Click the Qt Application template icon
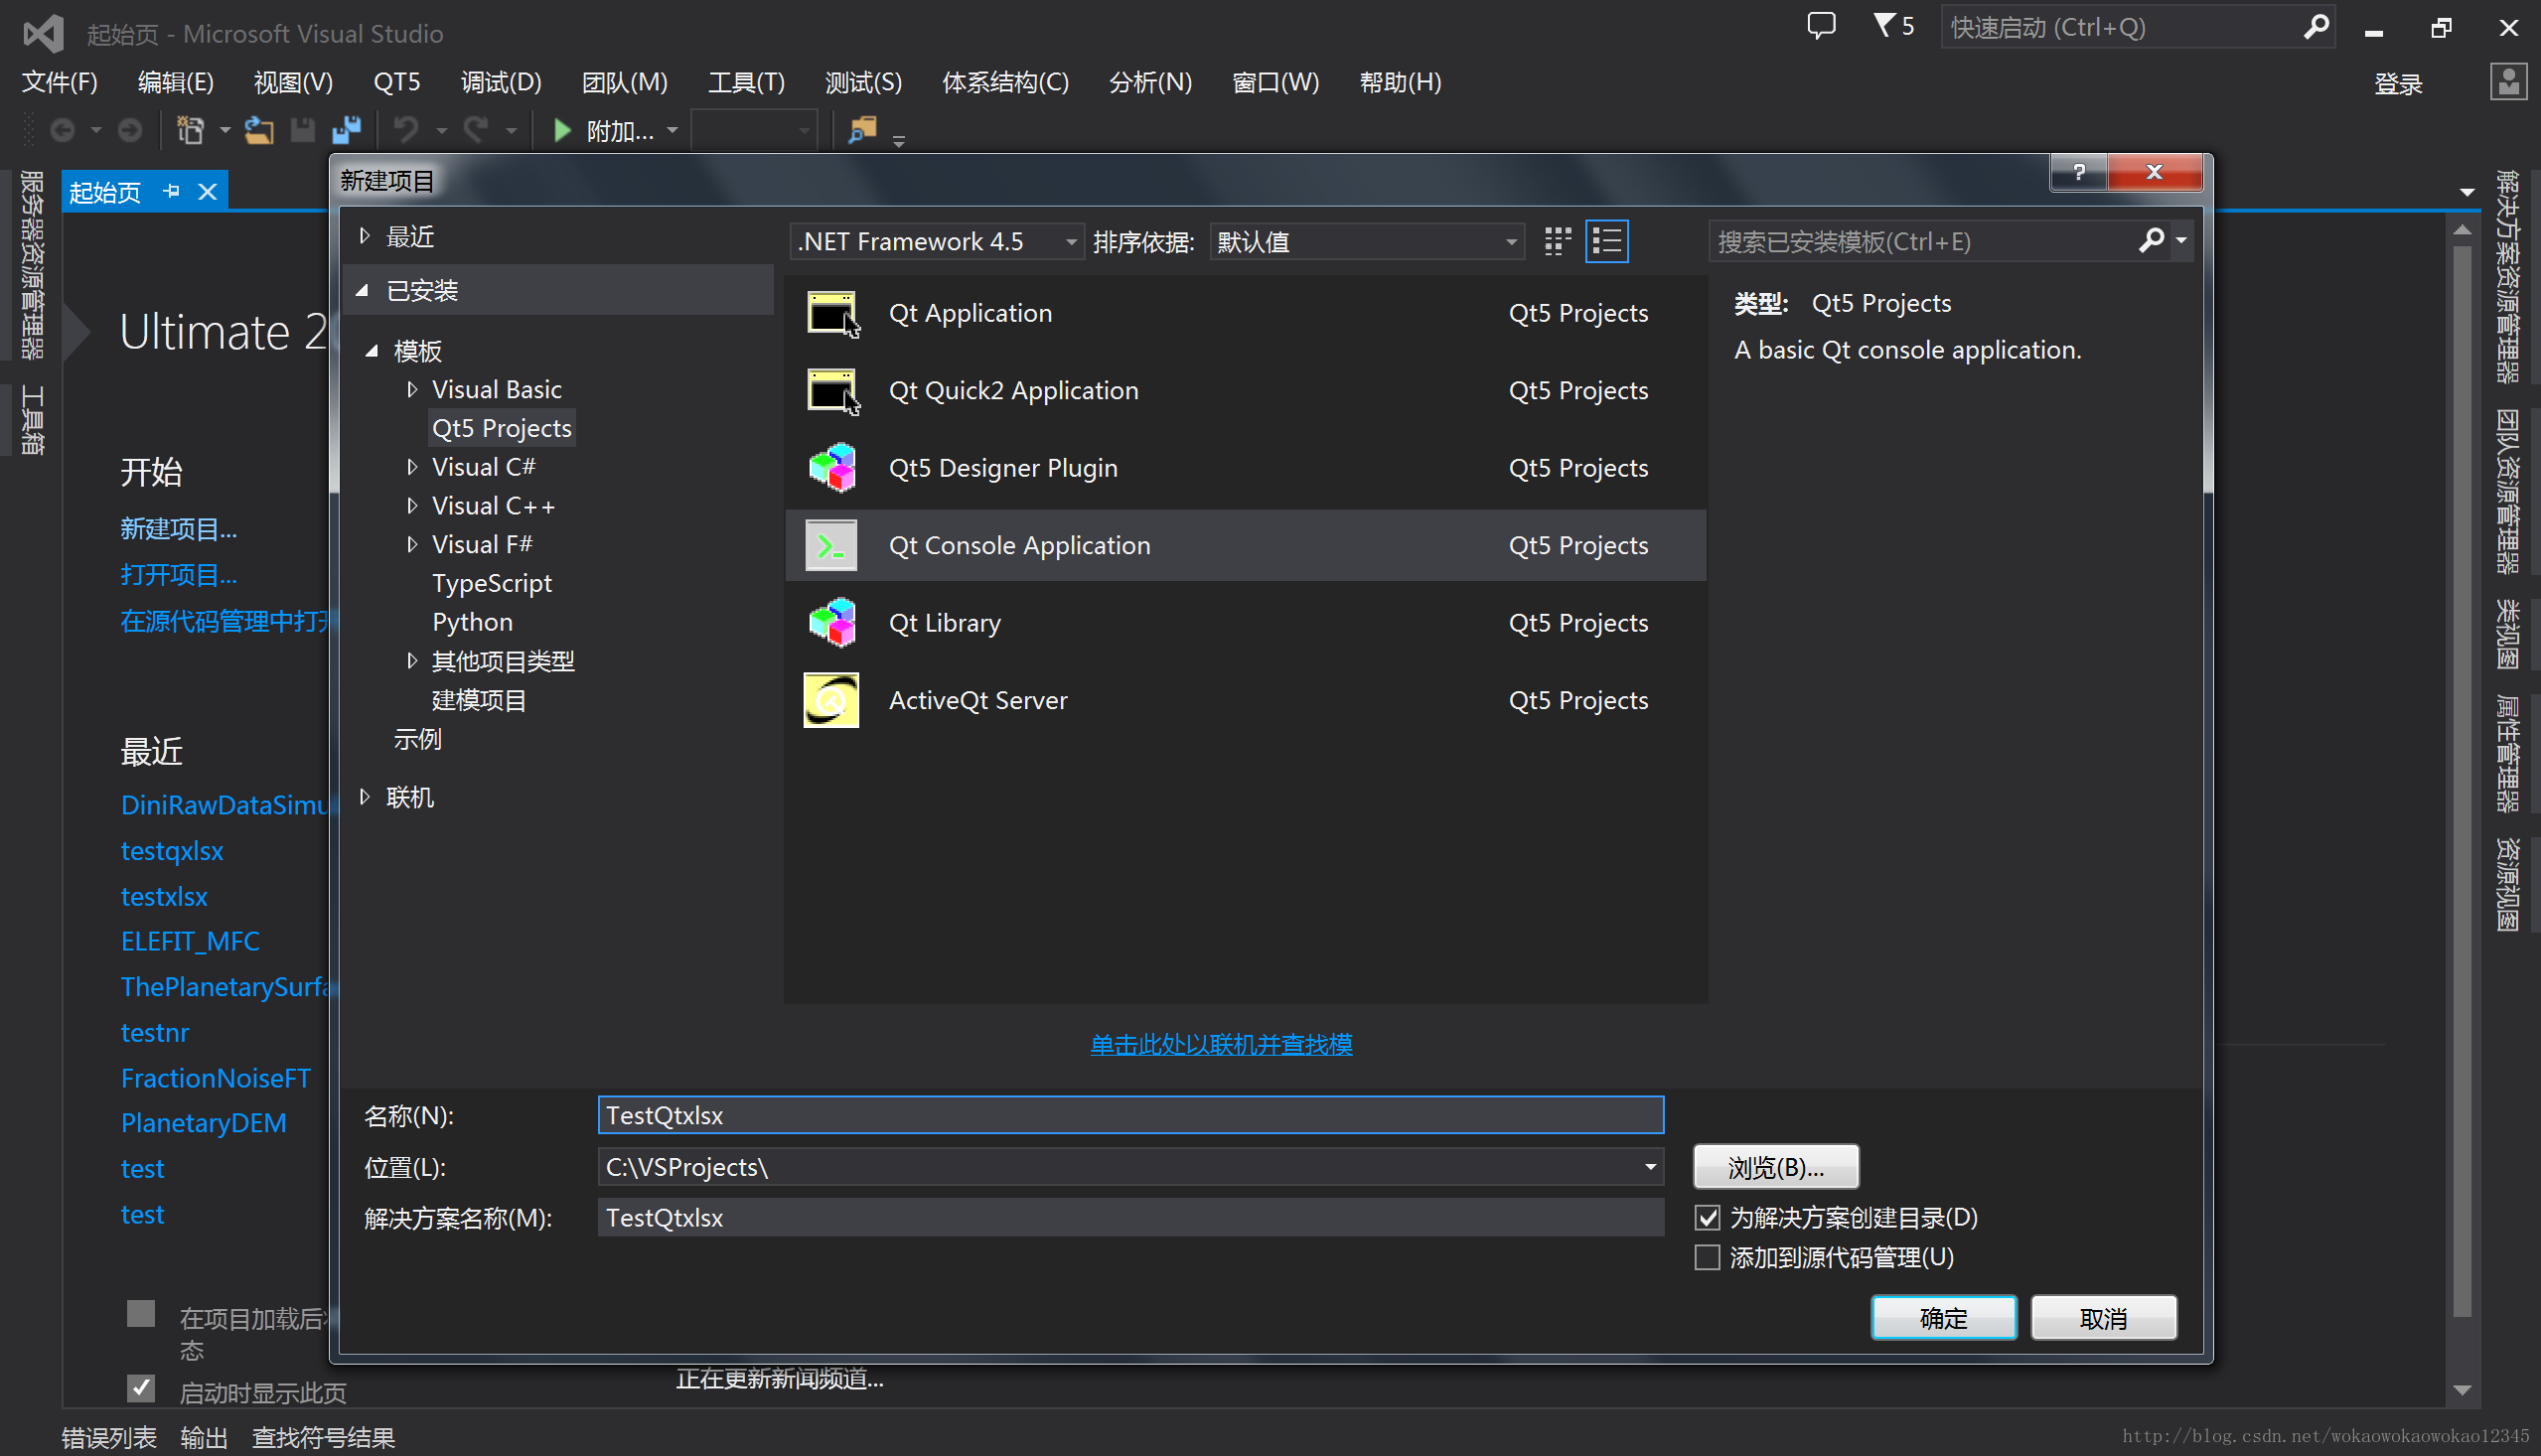2541x1456 pixels. pos(832,313)
